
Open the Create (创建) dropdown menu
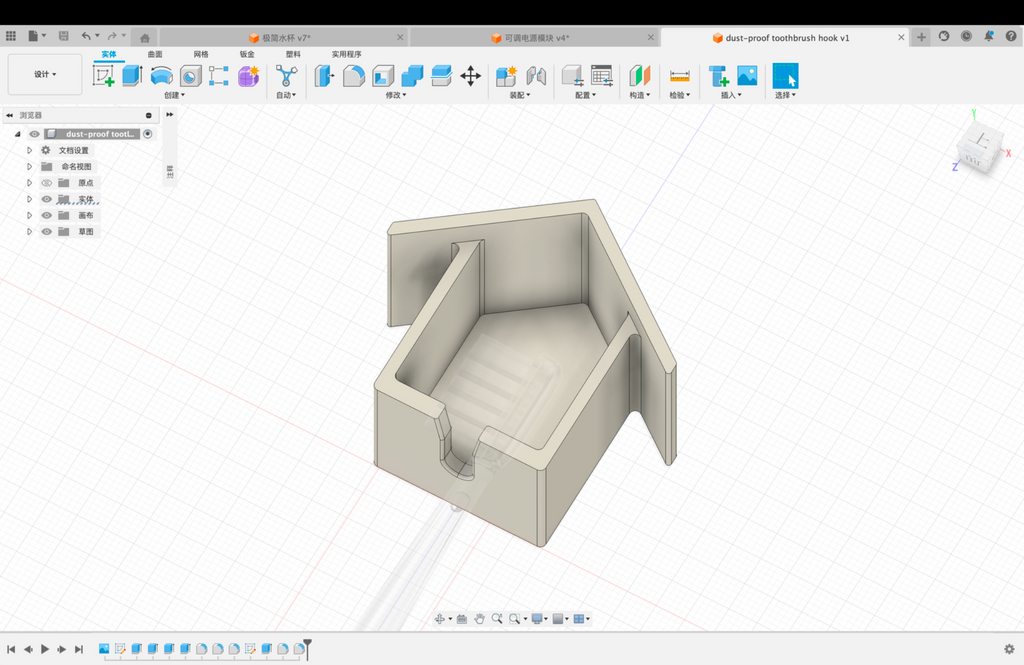(174, 95)
